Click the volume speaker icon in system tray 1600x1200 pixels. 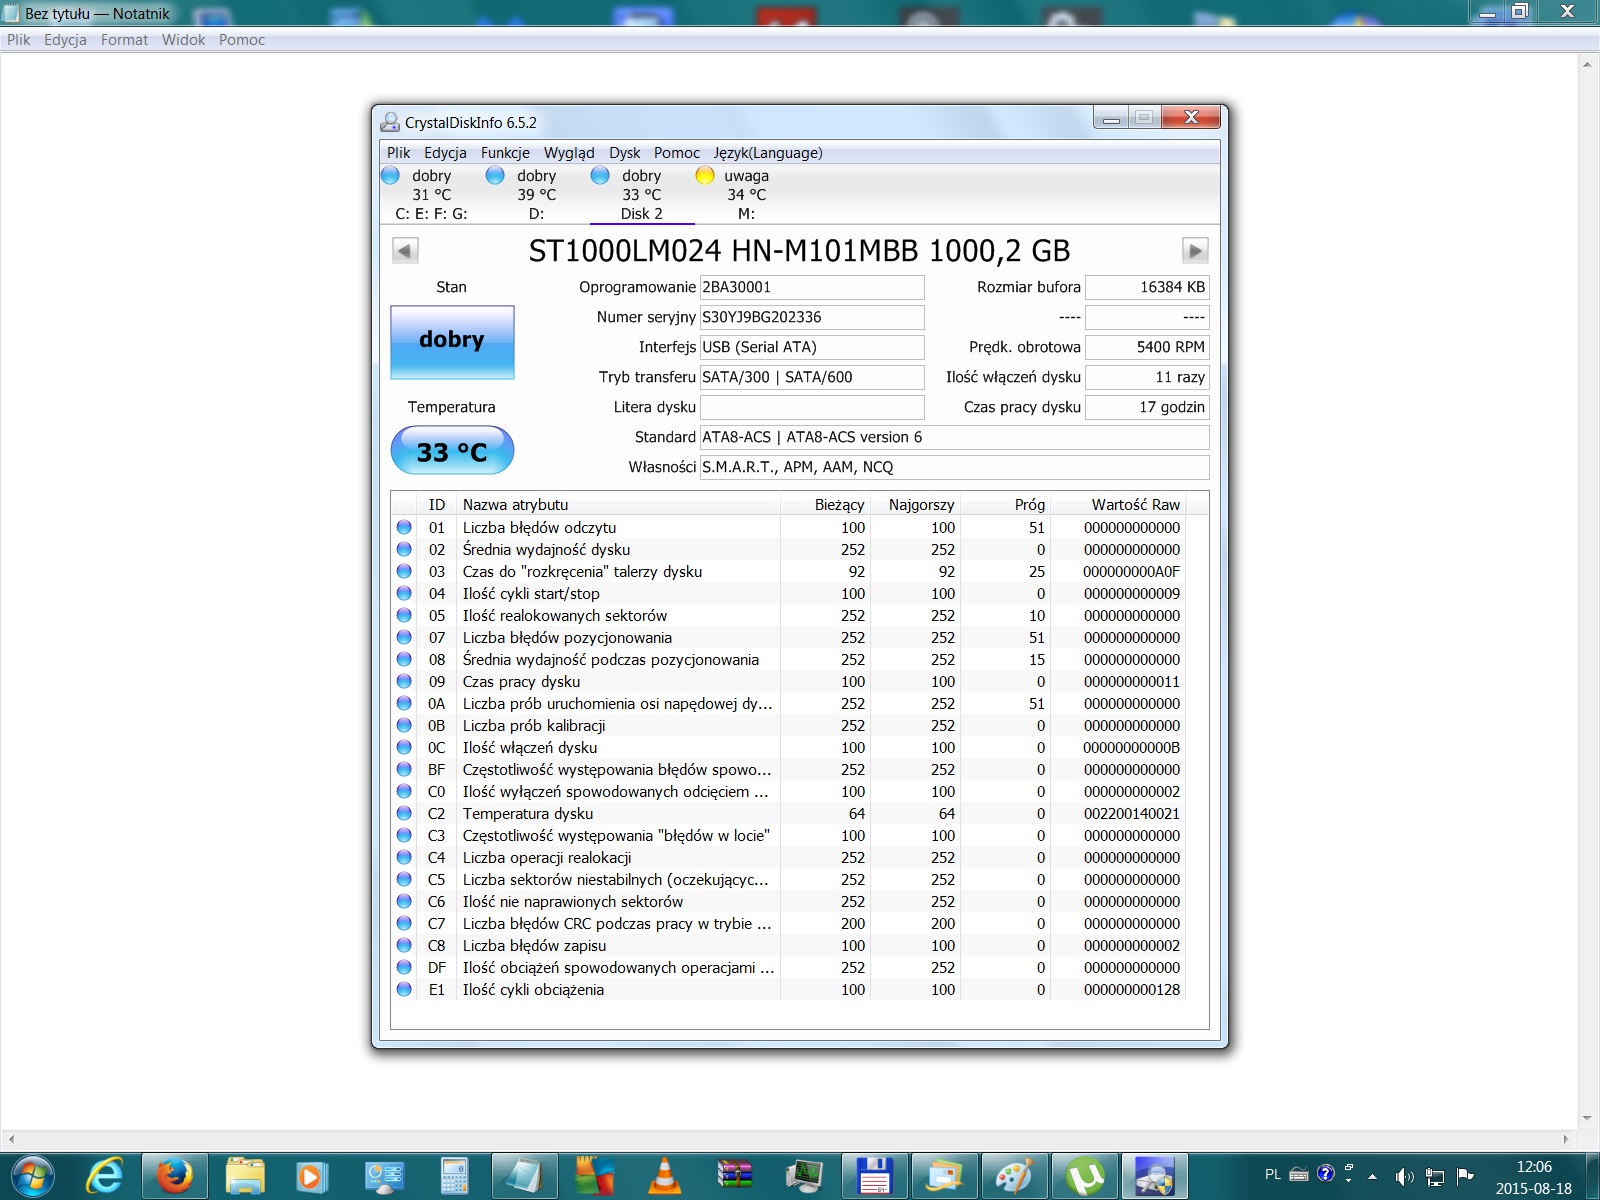(x=1404, y=1176)
